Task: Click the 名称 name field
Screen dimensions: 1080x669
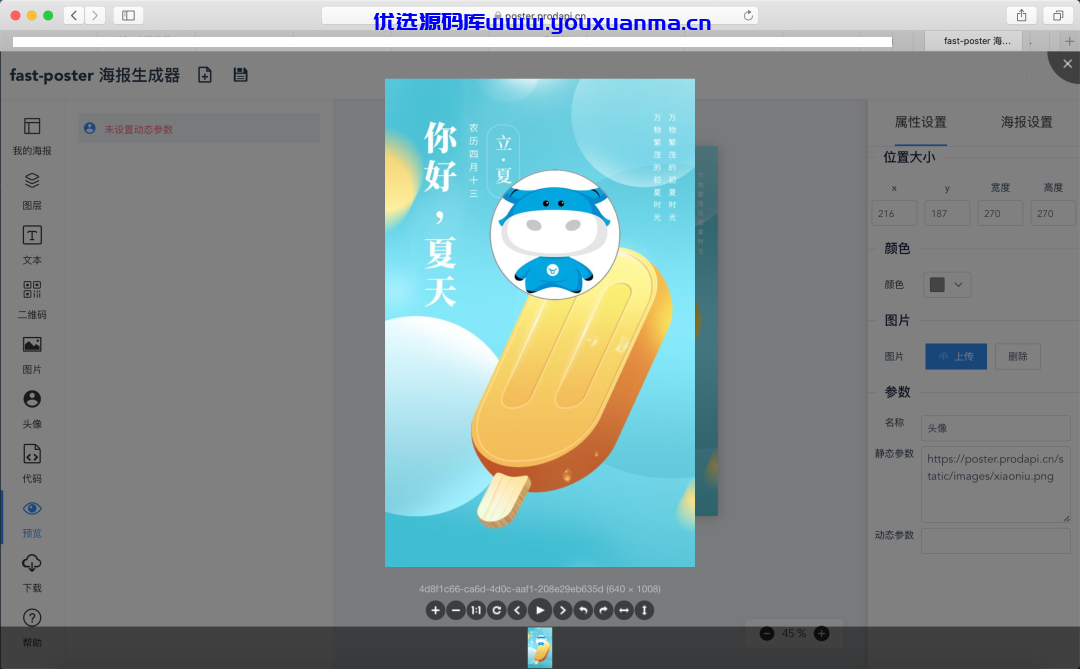Action: (996, 428)
